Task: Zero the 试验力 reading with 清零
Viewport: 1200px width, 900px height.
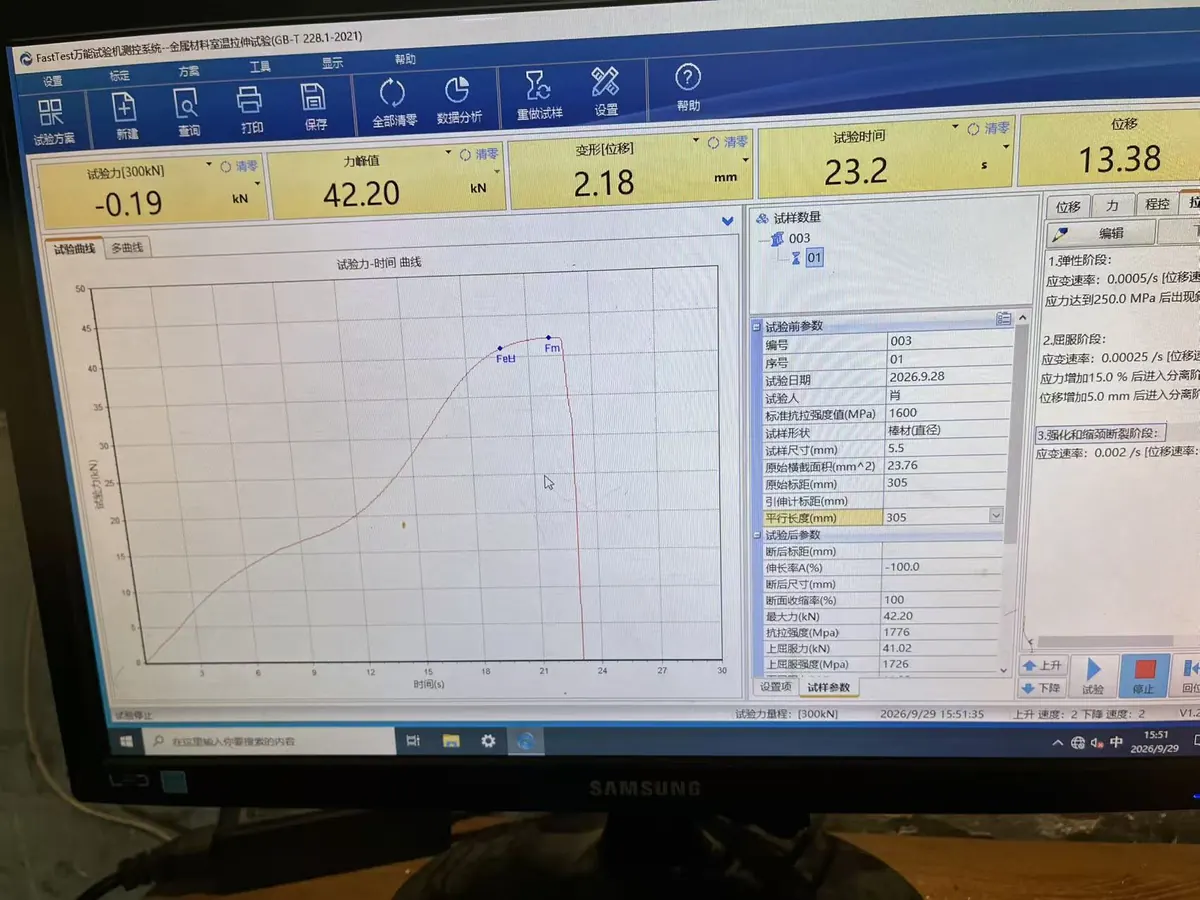Action: click(x=239, y=167)
